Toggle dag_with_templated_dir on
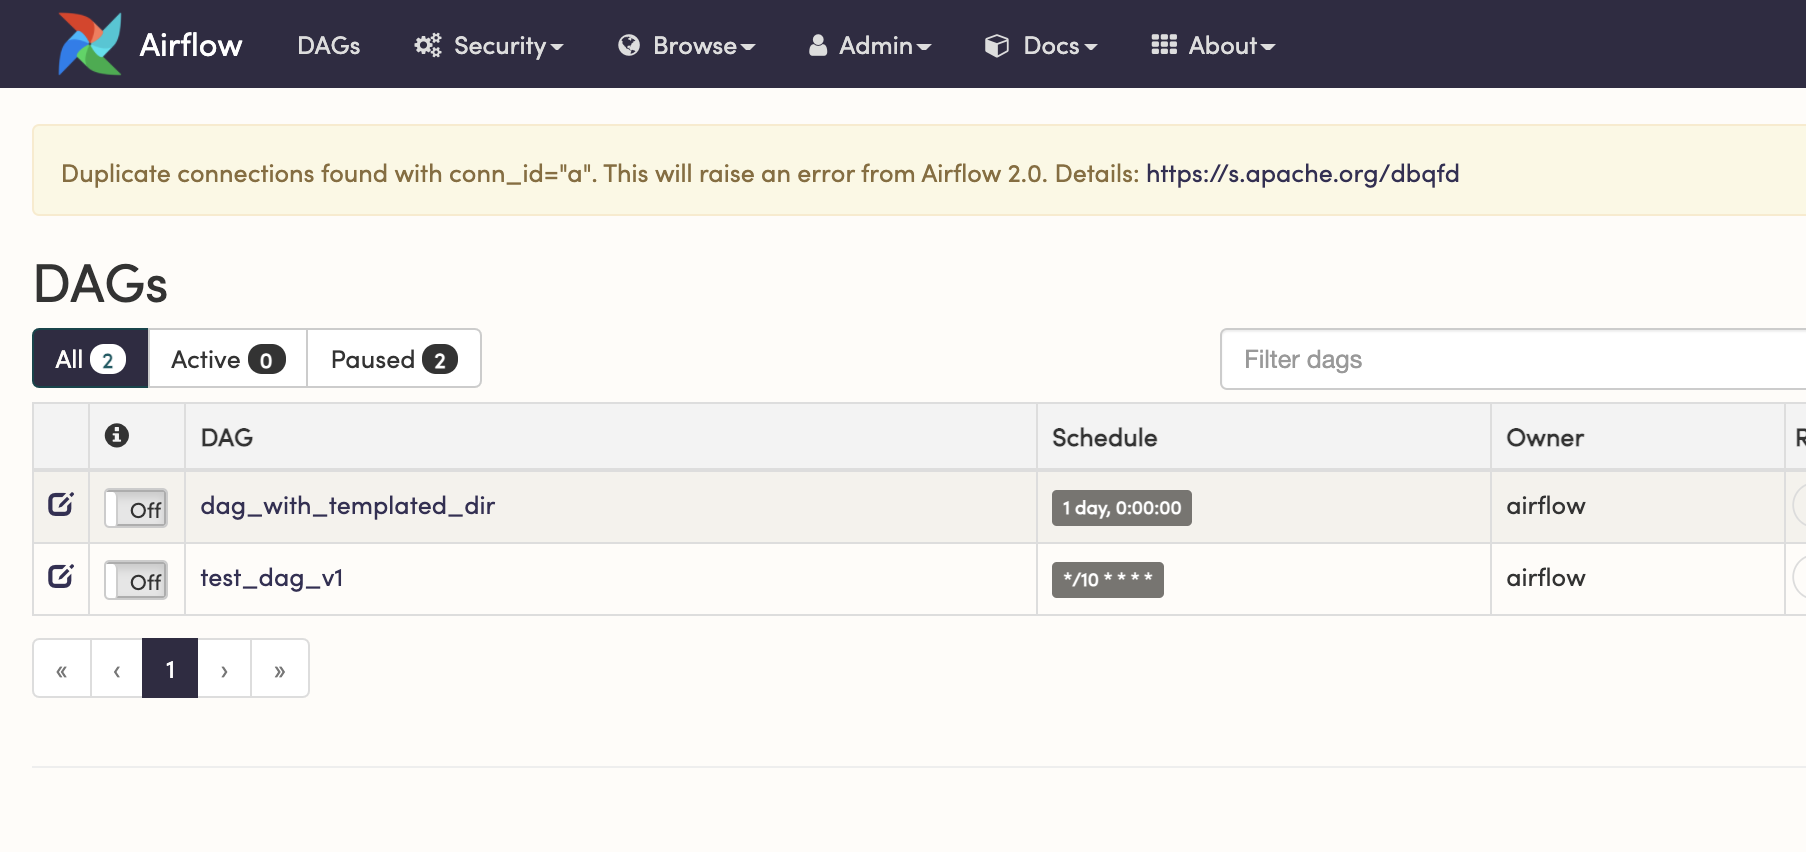The width and height of the screenshot is (1806, 852). pos(136,508)
